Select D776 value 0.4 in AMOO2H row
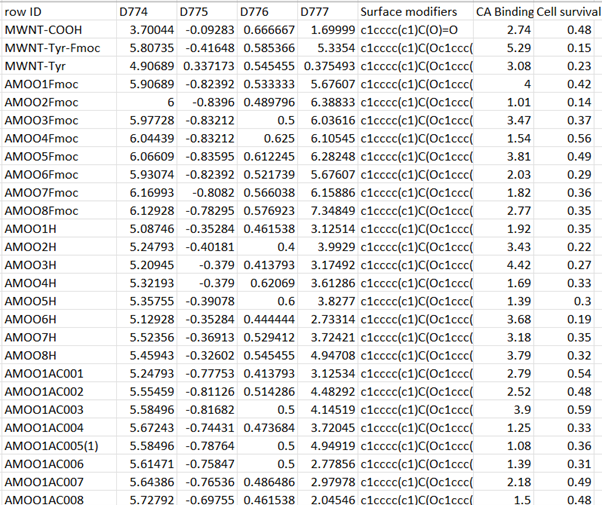Viewport: 602px width, 505px height. coord(268,247)
